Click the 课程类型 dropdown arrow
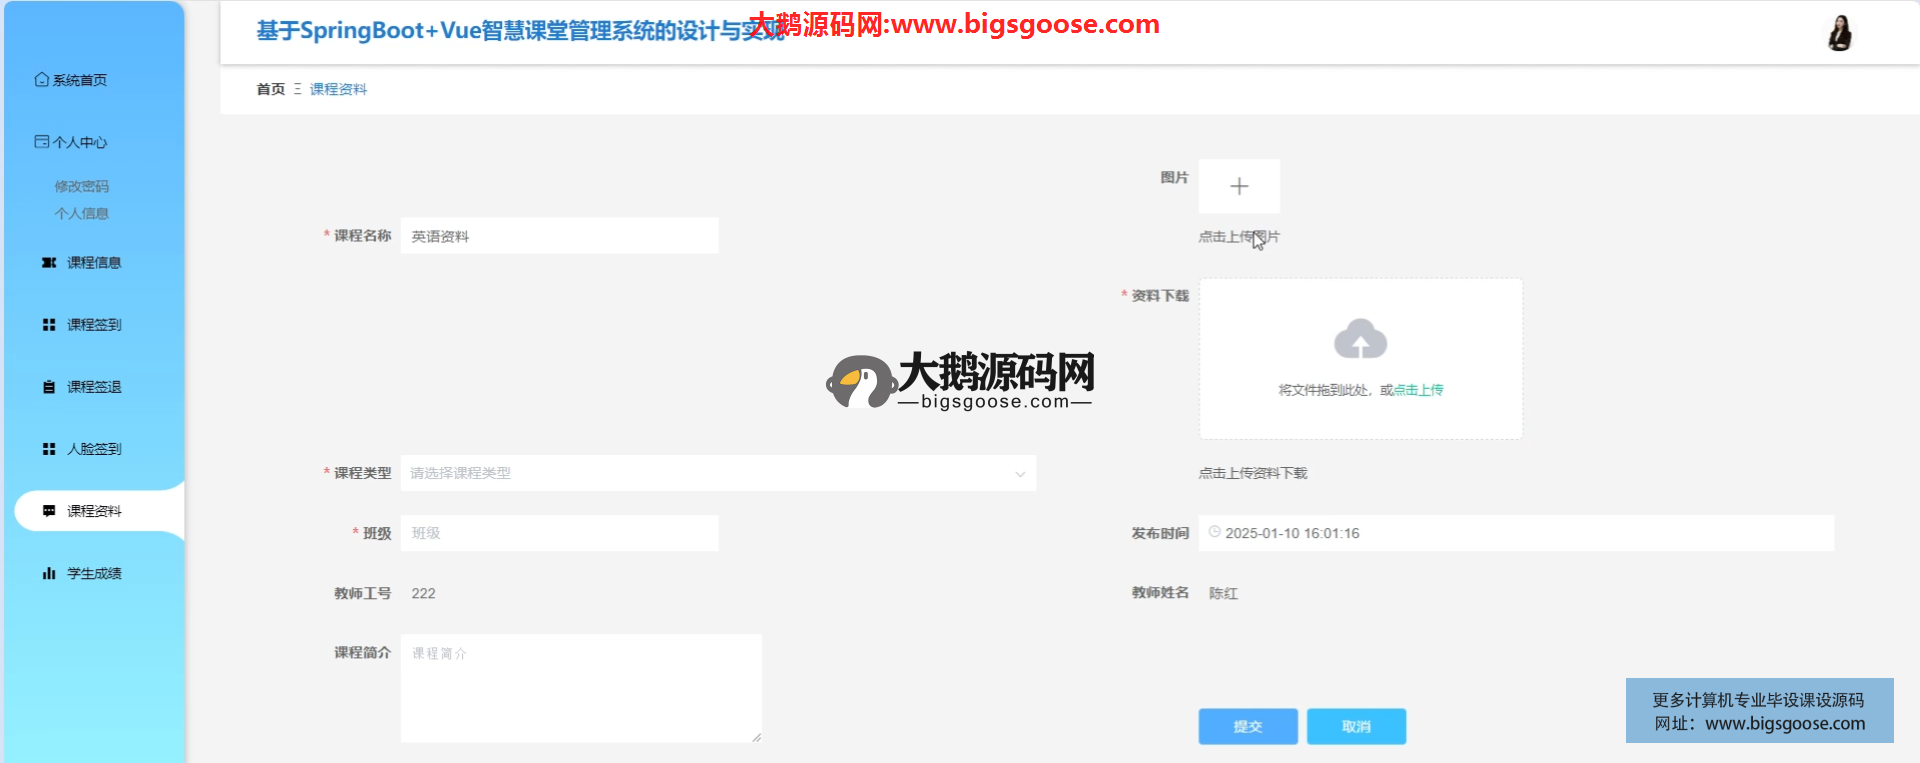The height and width of the screenshot is (763, 1920). click(1020, 474)
